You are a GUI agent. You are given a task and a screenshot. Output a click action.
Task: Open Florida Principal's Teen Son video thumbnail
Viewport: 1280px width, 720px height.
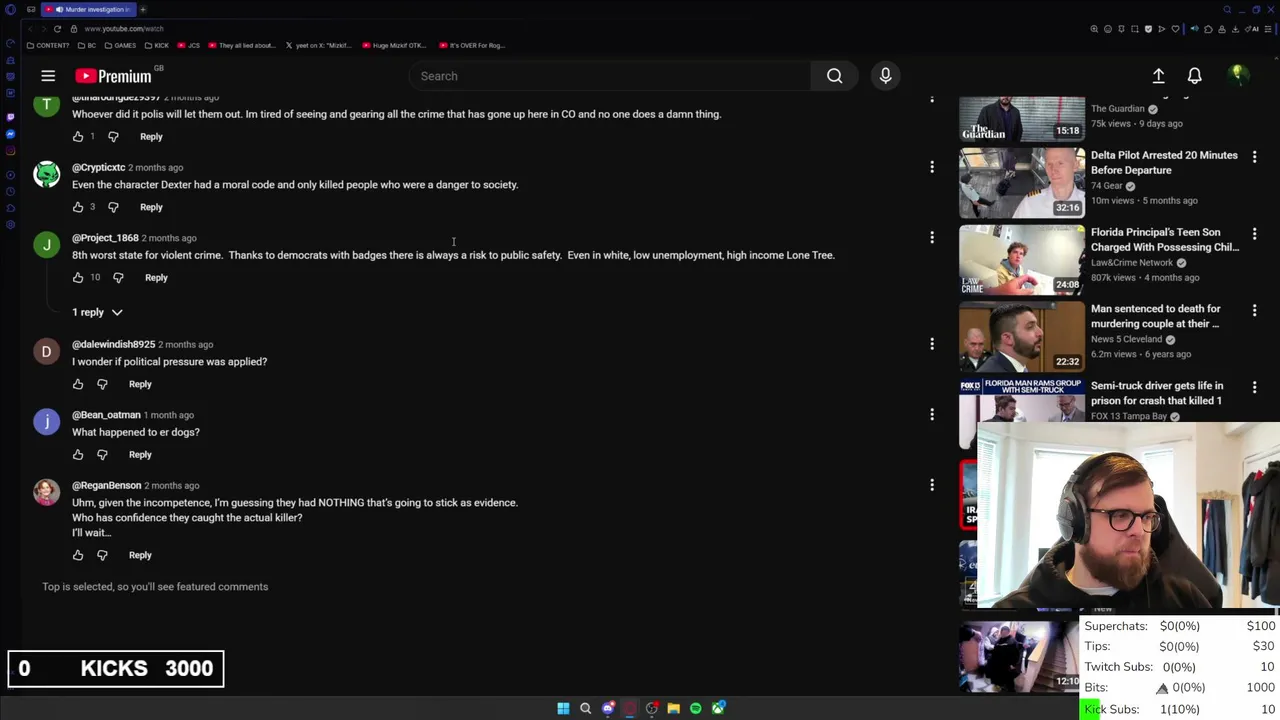click(x=1022, y=260)
